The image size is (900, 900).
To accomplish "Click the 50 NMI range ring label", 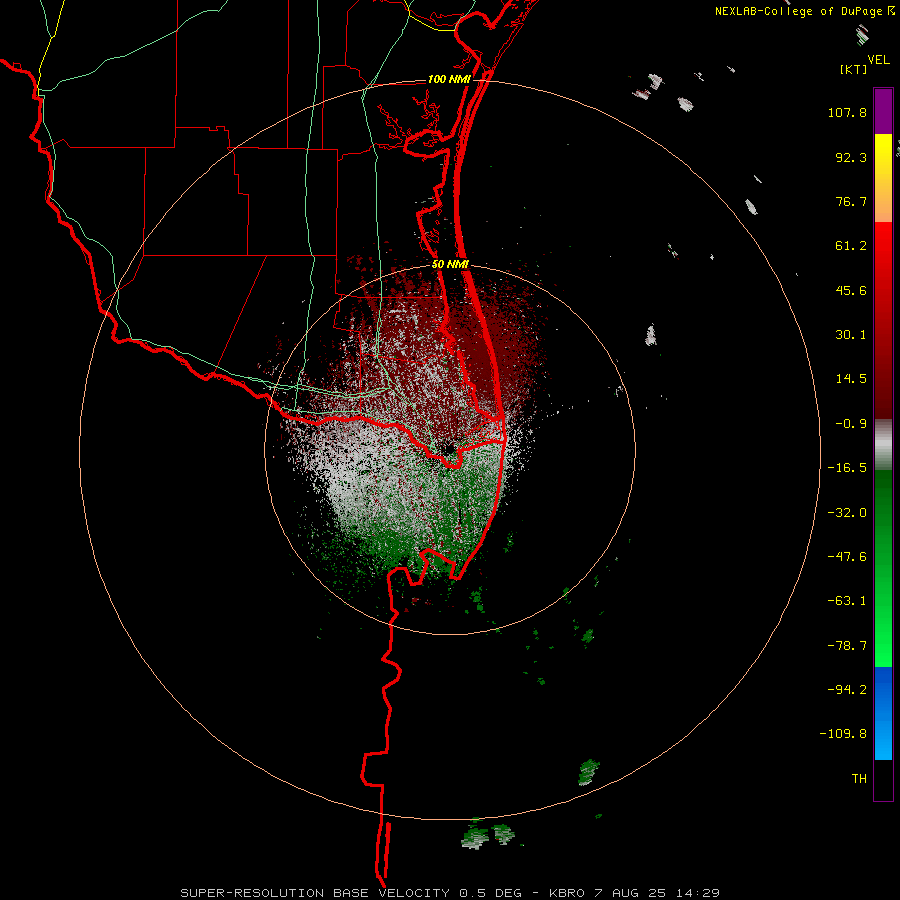I will [x=451, y=264].
